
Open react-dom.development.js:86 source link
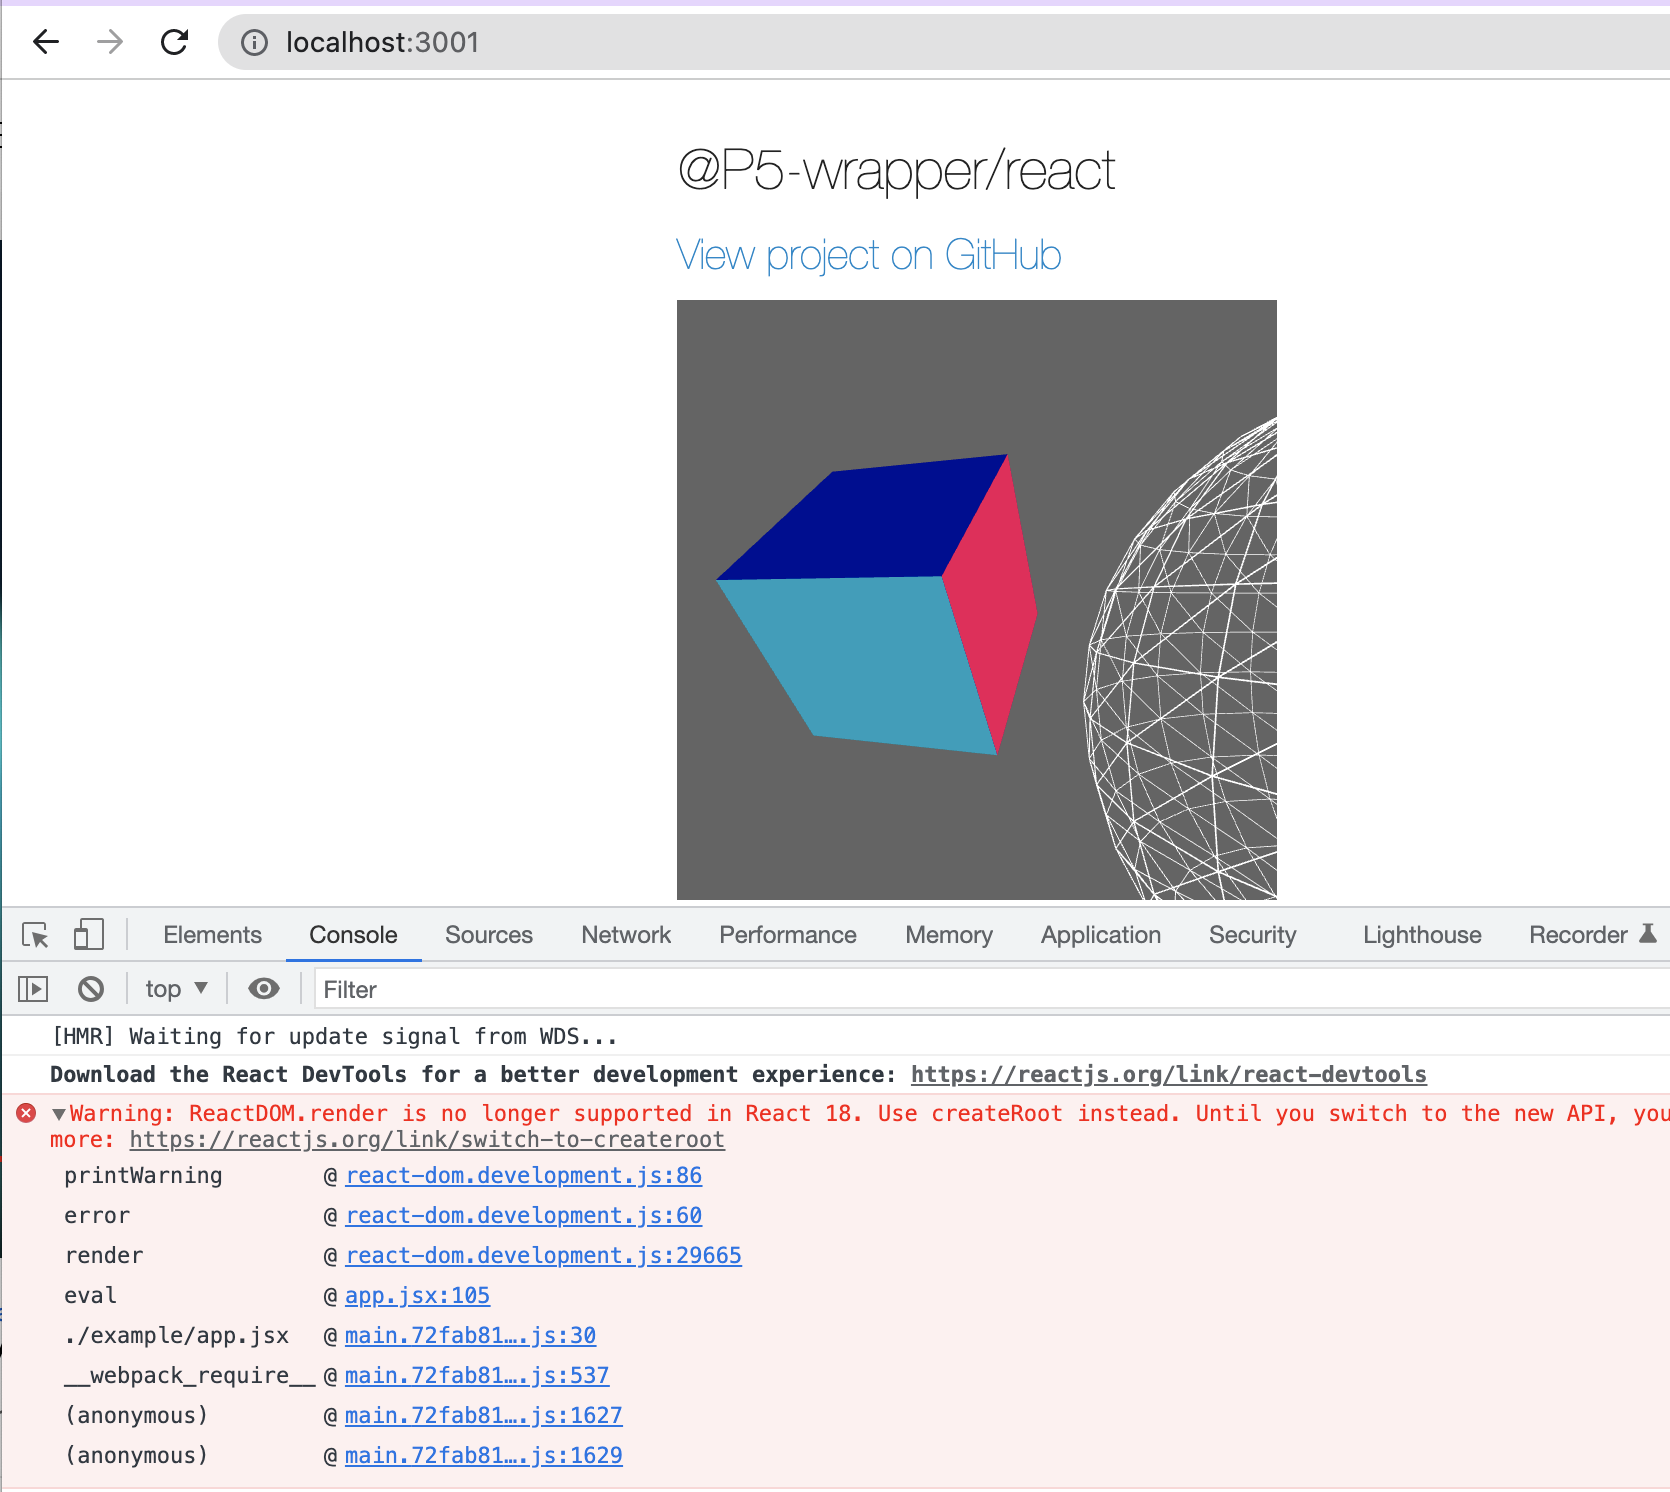tap(523, 1176)
